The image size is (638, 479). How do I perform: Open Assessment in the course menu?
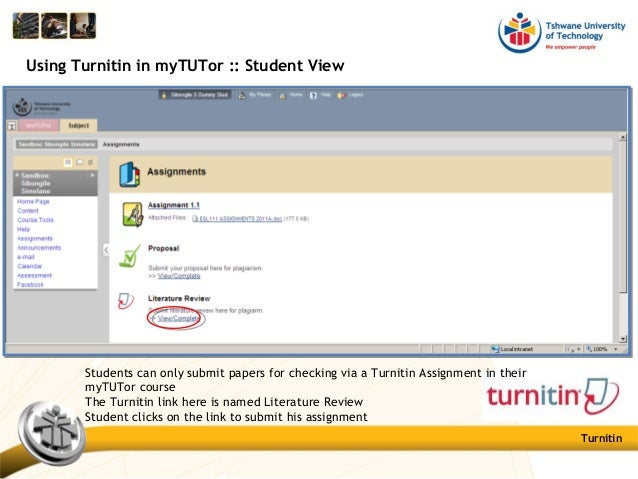coord(34,276)
